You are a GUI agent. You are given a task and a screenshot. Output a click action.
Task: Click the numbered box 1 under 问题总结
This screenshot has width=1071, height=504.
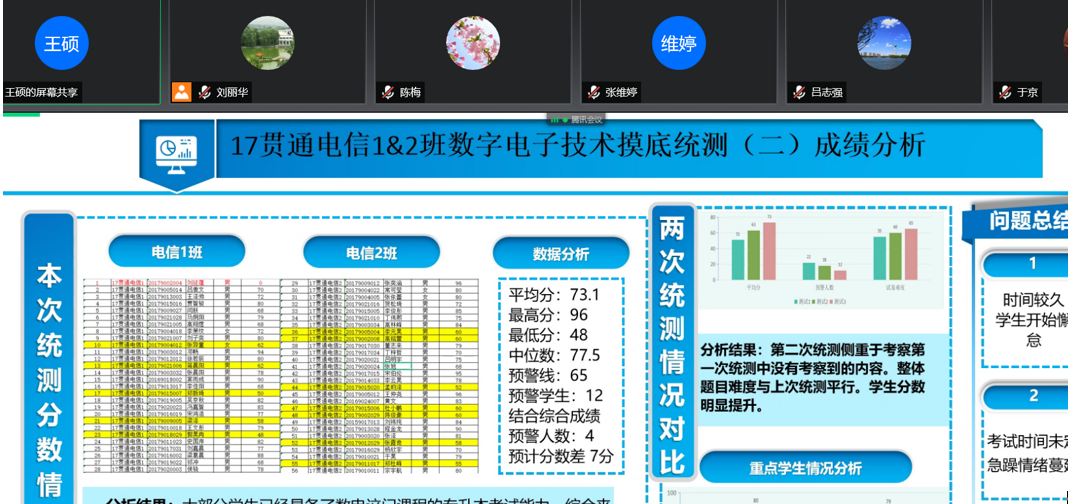pos(1026,264)
